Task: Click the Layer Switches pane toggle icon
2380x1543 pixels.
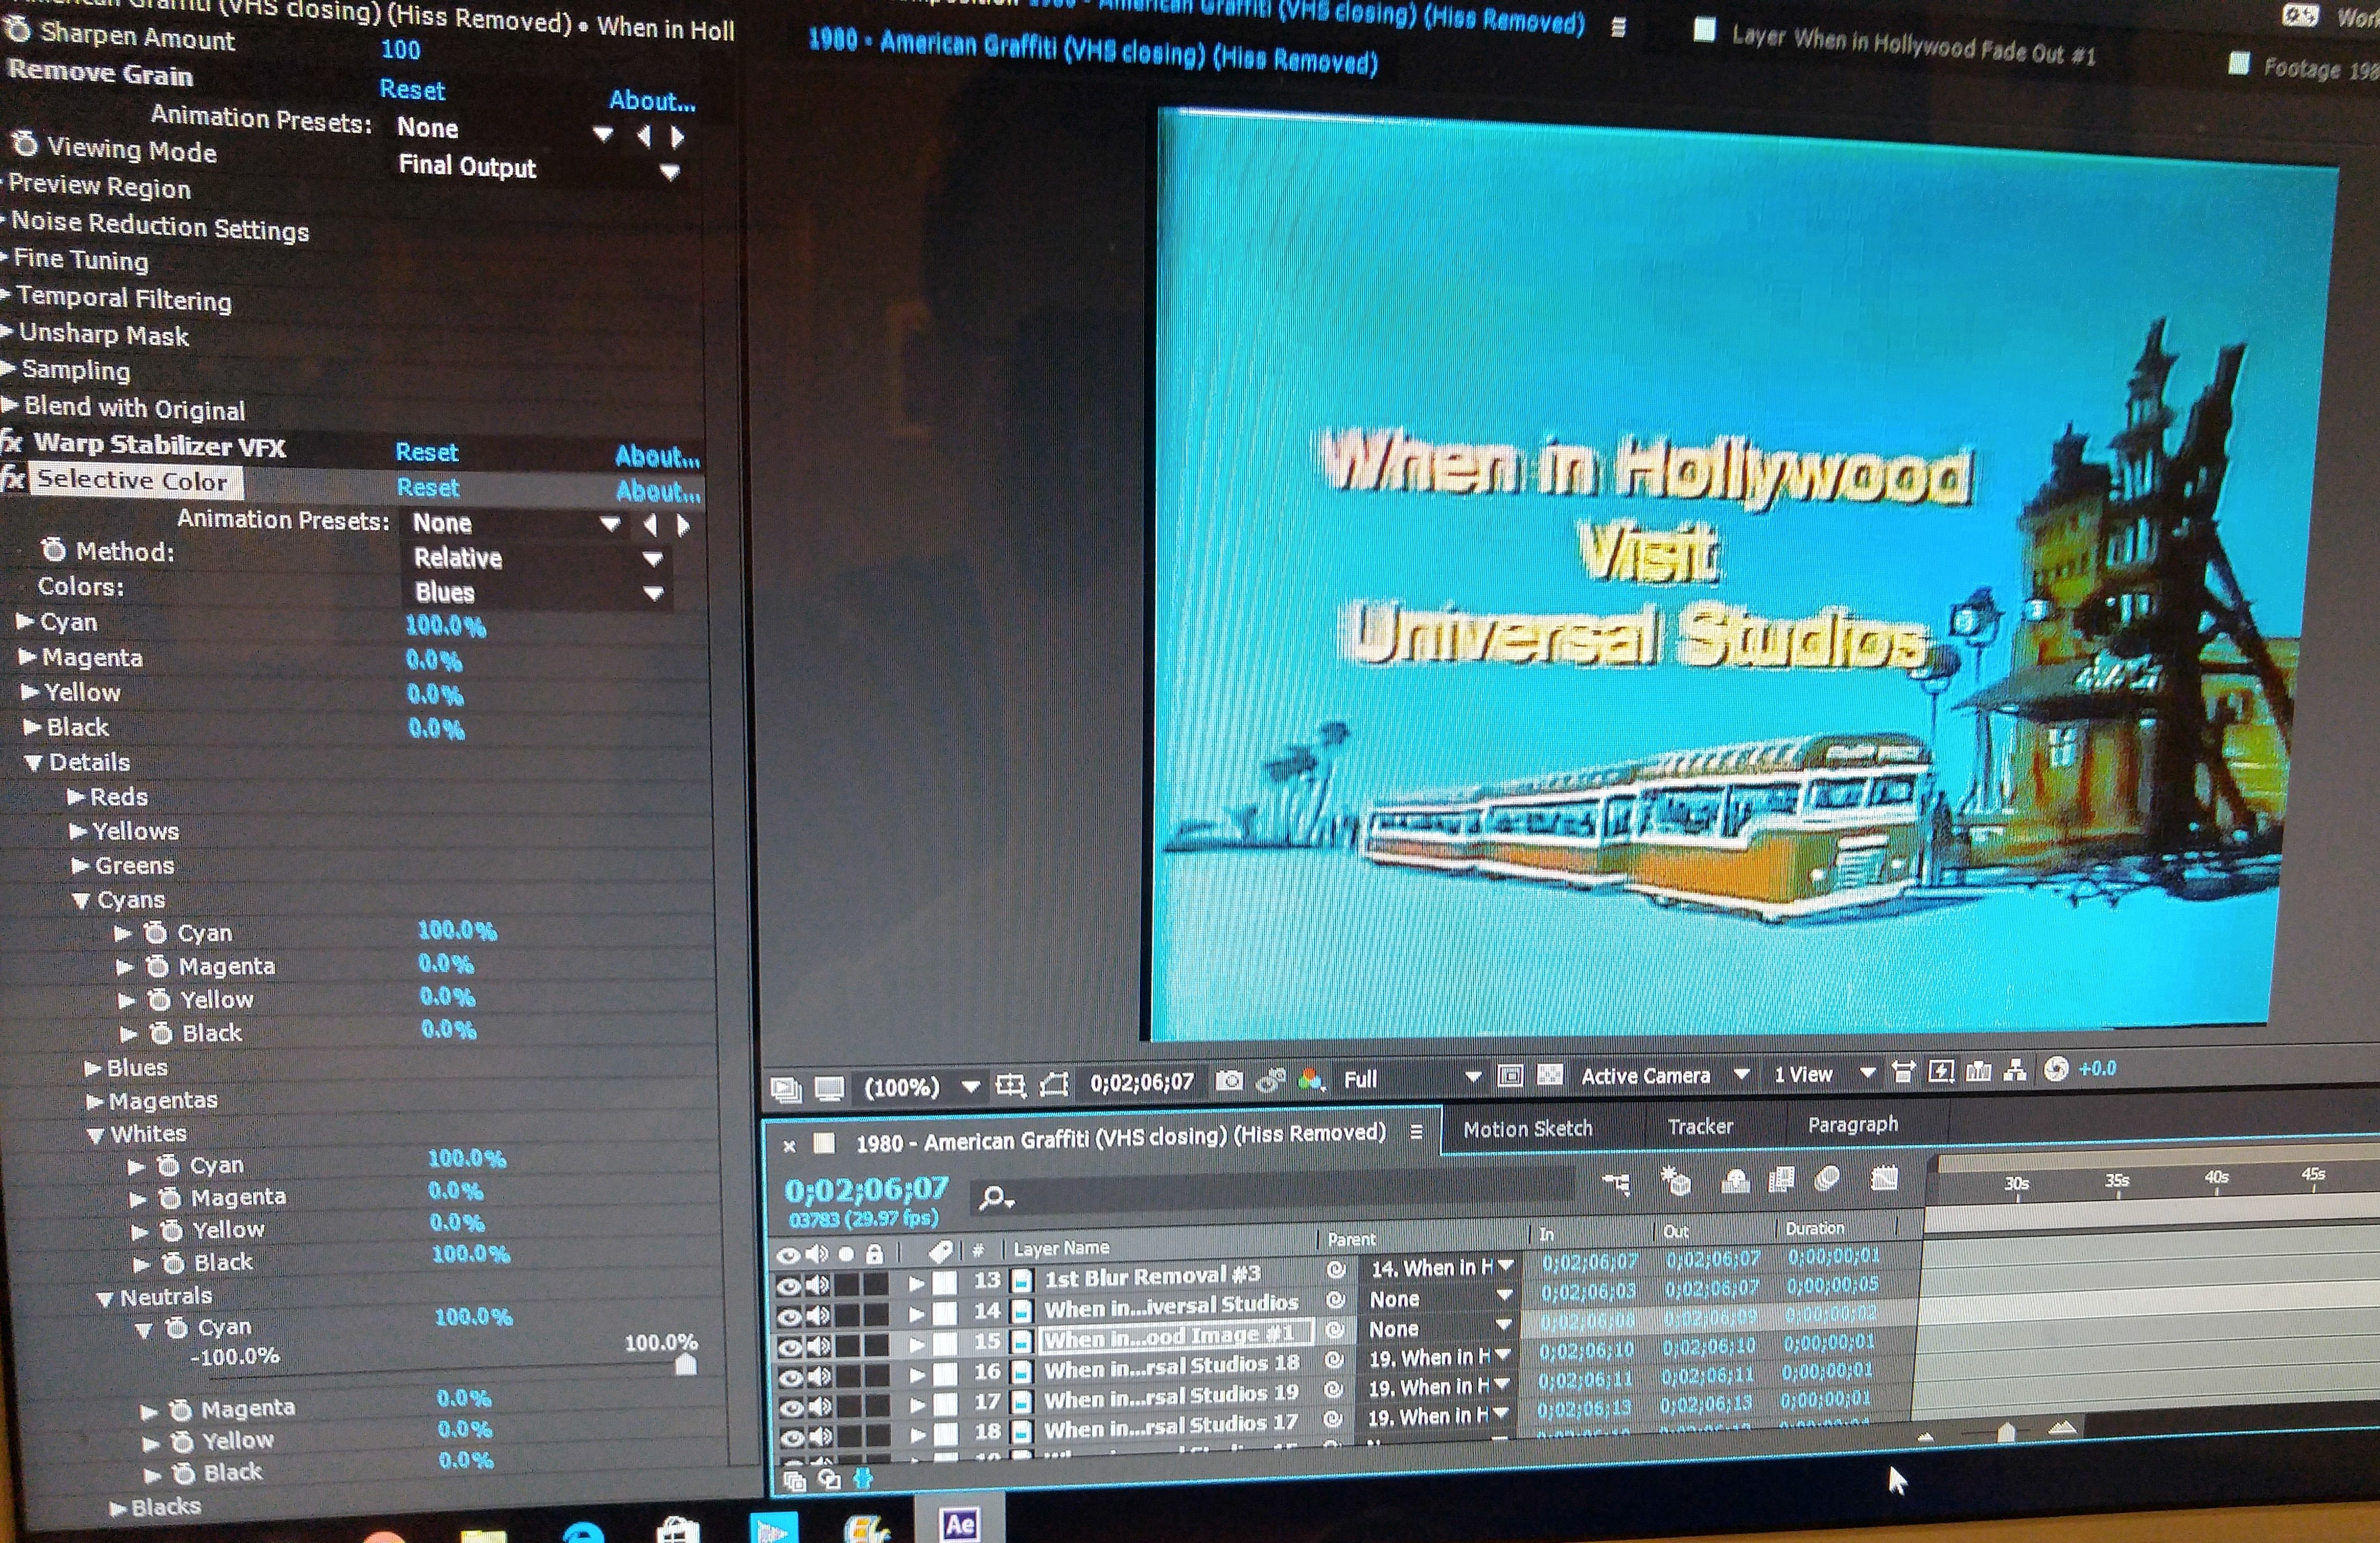Action: 795,1480
